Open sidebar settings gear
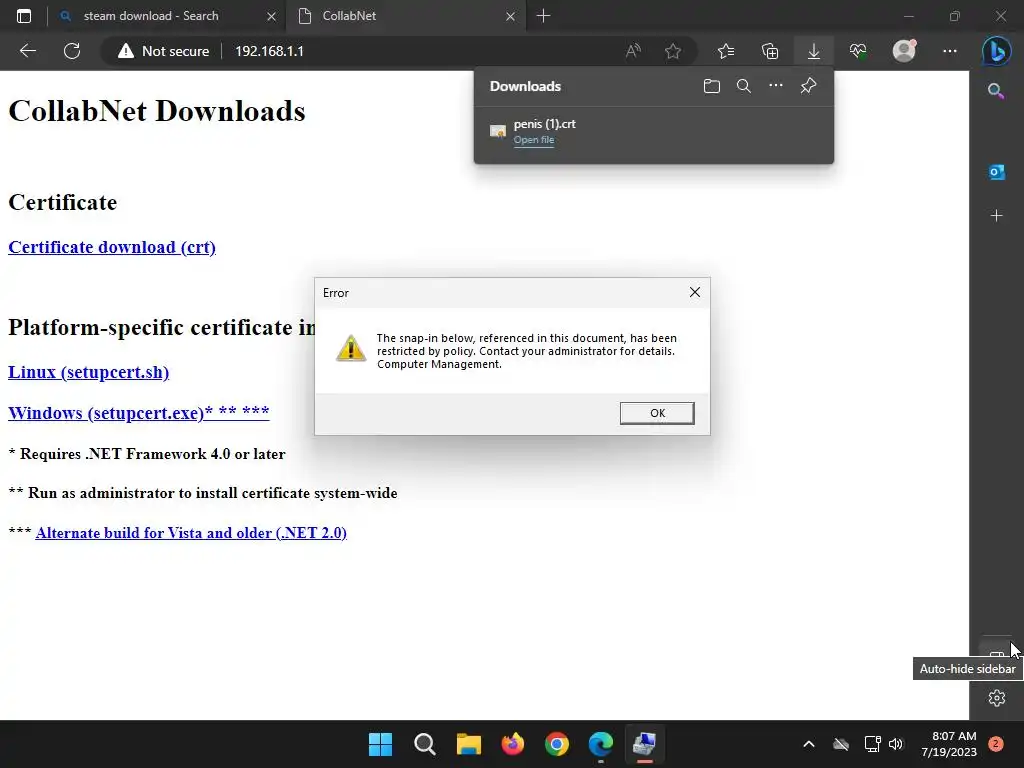The image size is (1024, 768). (997, 698)
